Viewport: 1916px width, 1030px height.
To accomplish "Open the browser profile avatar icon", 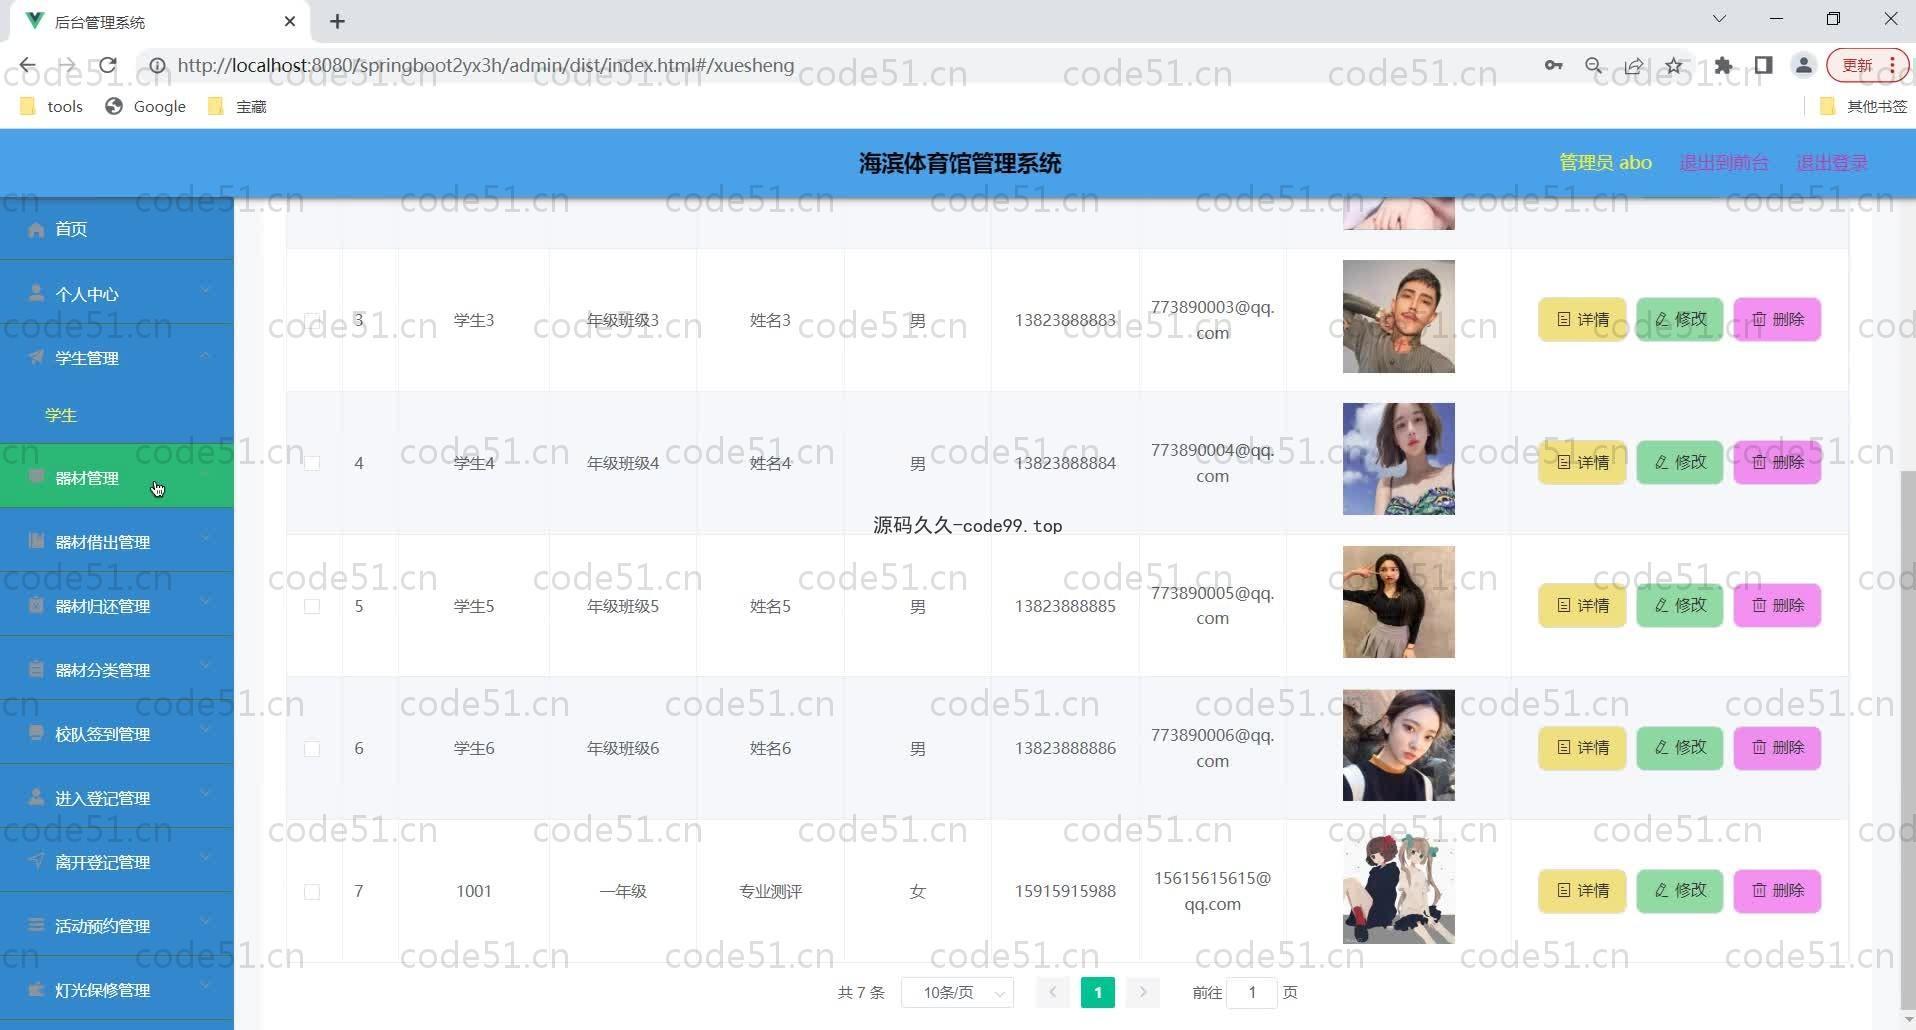I will tap(1804, 66).
